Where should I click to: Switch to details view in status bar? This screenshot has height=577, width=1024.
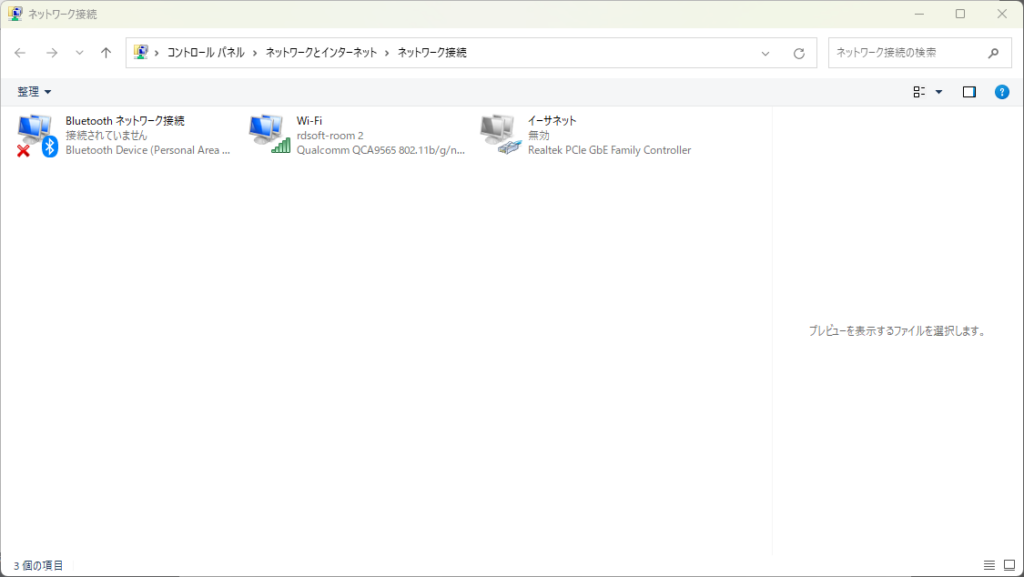(x=989, y=566)
